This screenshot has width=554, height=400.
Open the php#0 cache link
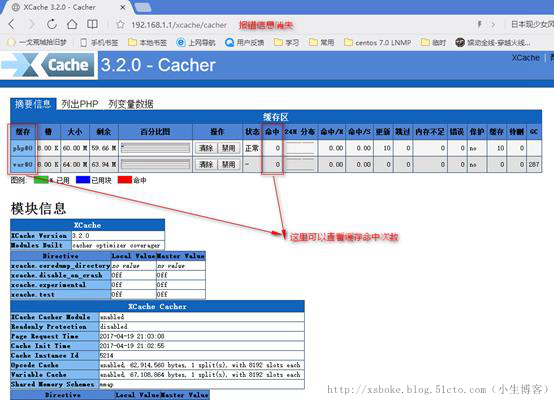coord(23,148)
